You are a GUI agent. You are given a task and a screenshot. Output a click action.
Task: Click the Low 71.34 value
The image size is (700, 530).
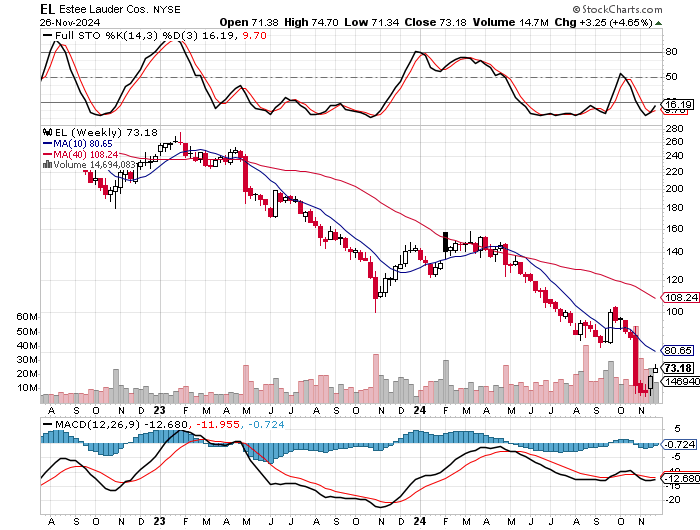[x=371, y=22]
